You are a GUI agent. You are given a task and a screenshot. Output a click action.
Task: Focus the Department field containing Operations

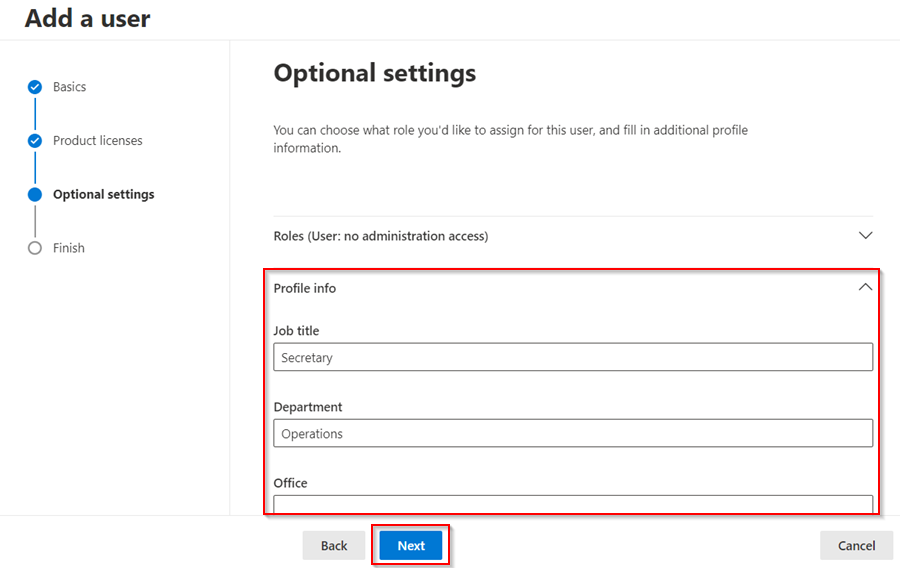coord(573,433)
